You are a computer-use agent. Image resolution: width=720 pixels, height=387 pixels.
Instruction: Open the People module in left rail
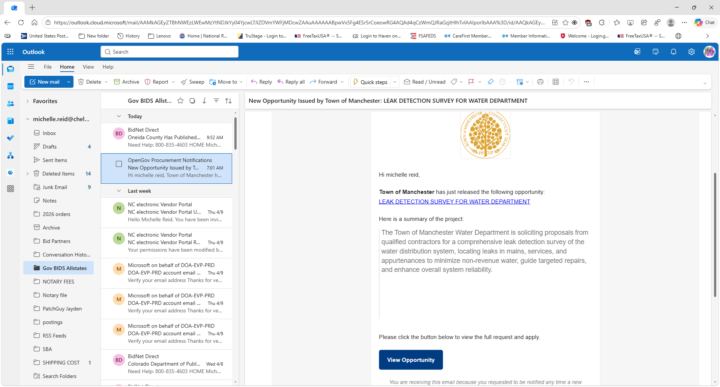click(10, 104)
